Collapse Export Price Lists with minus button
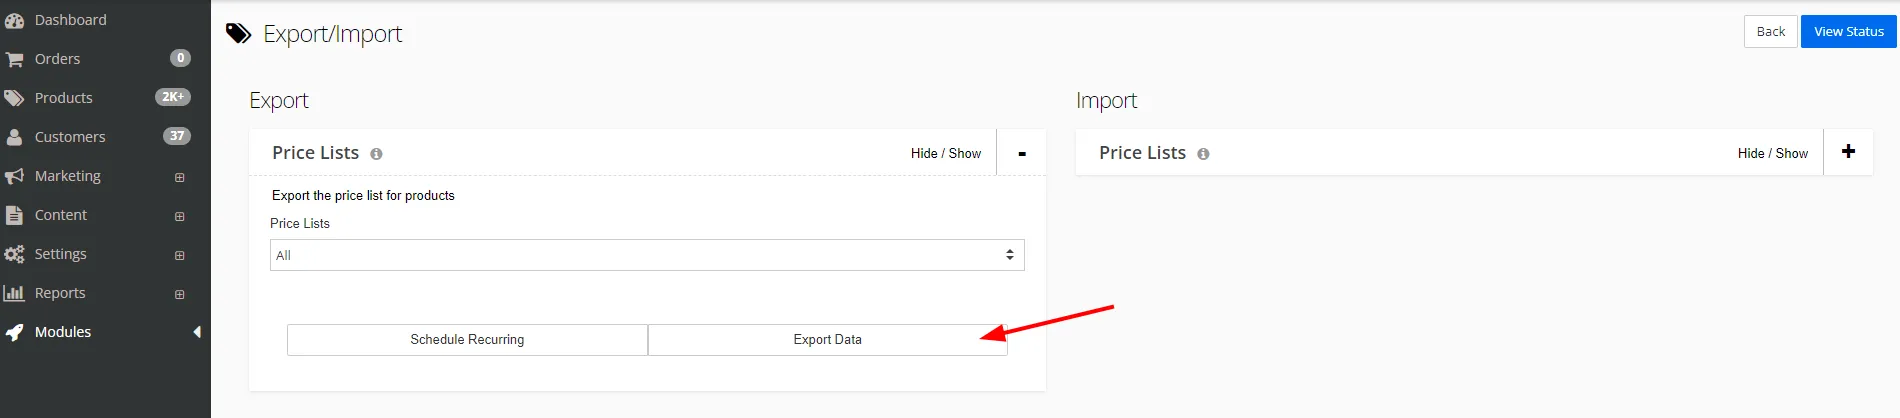This screenshot has width=1900, height=418. coord(1021,153)
